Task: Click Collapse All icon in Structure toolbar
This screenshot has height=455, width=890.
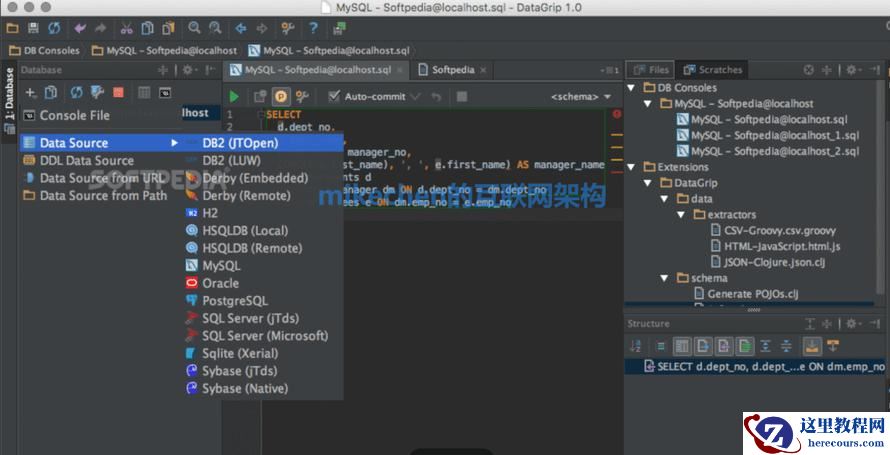Action: tap(786, 346)
